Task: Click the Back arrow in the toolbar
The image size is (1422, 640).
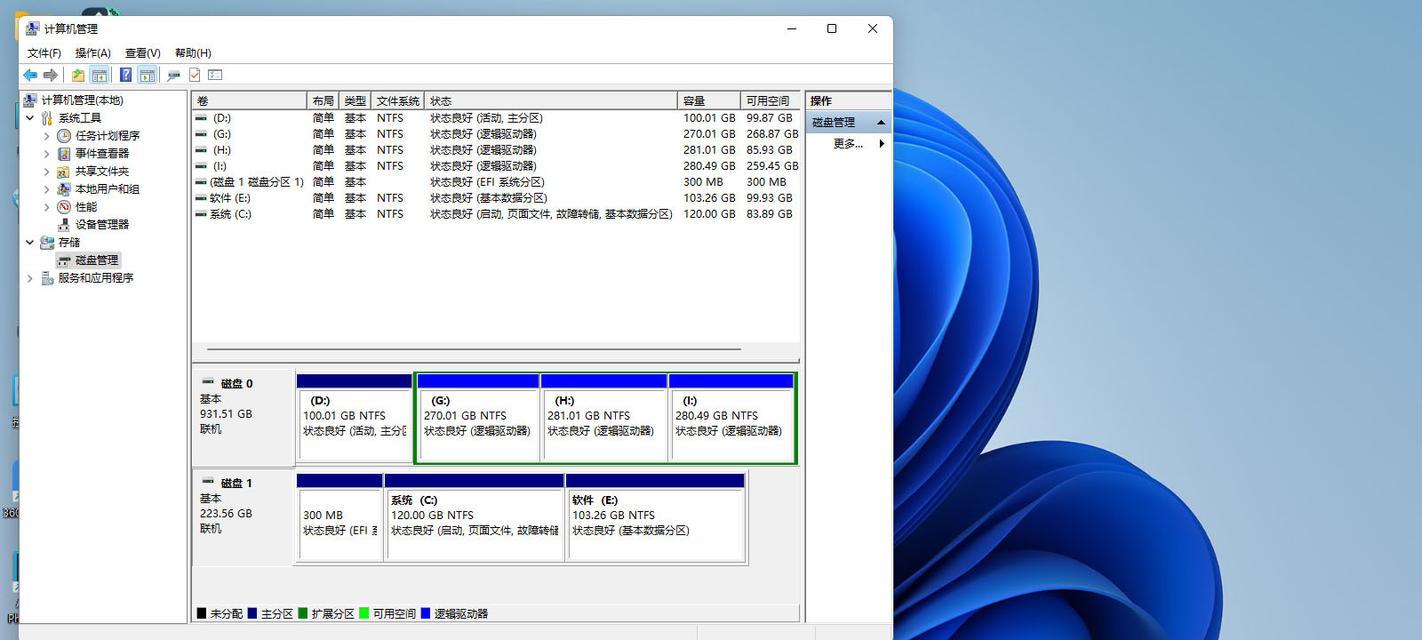Action: click(30, 75)
